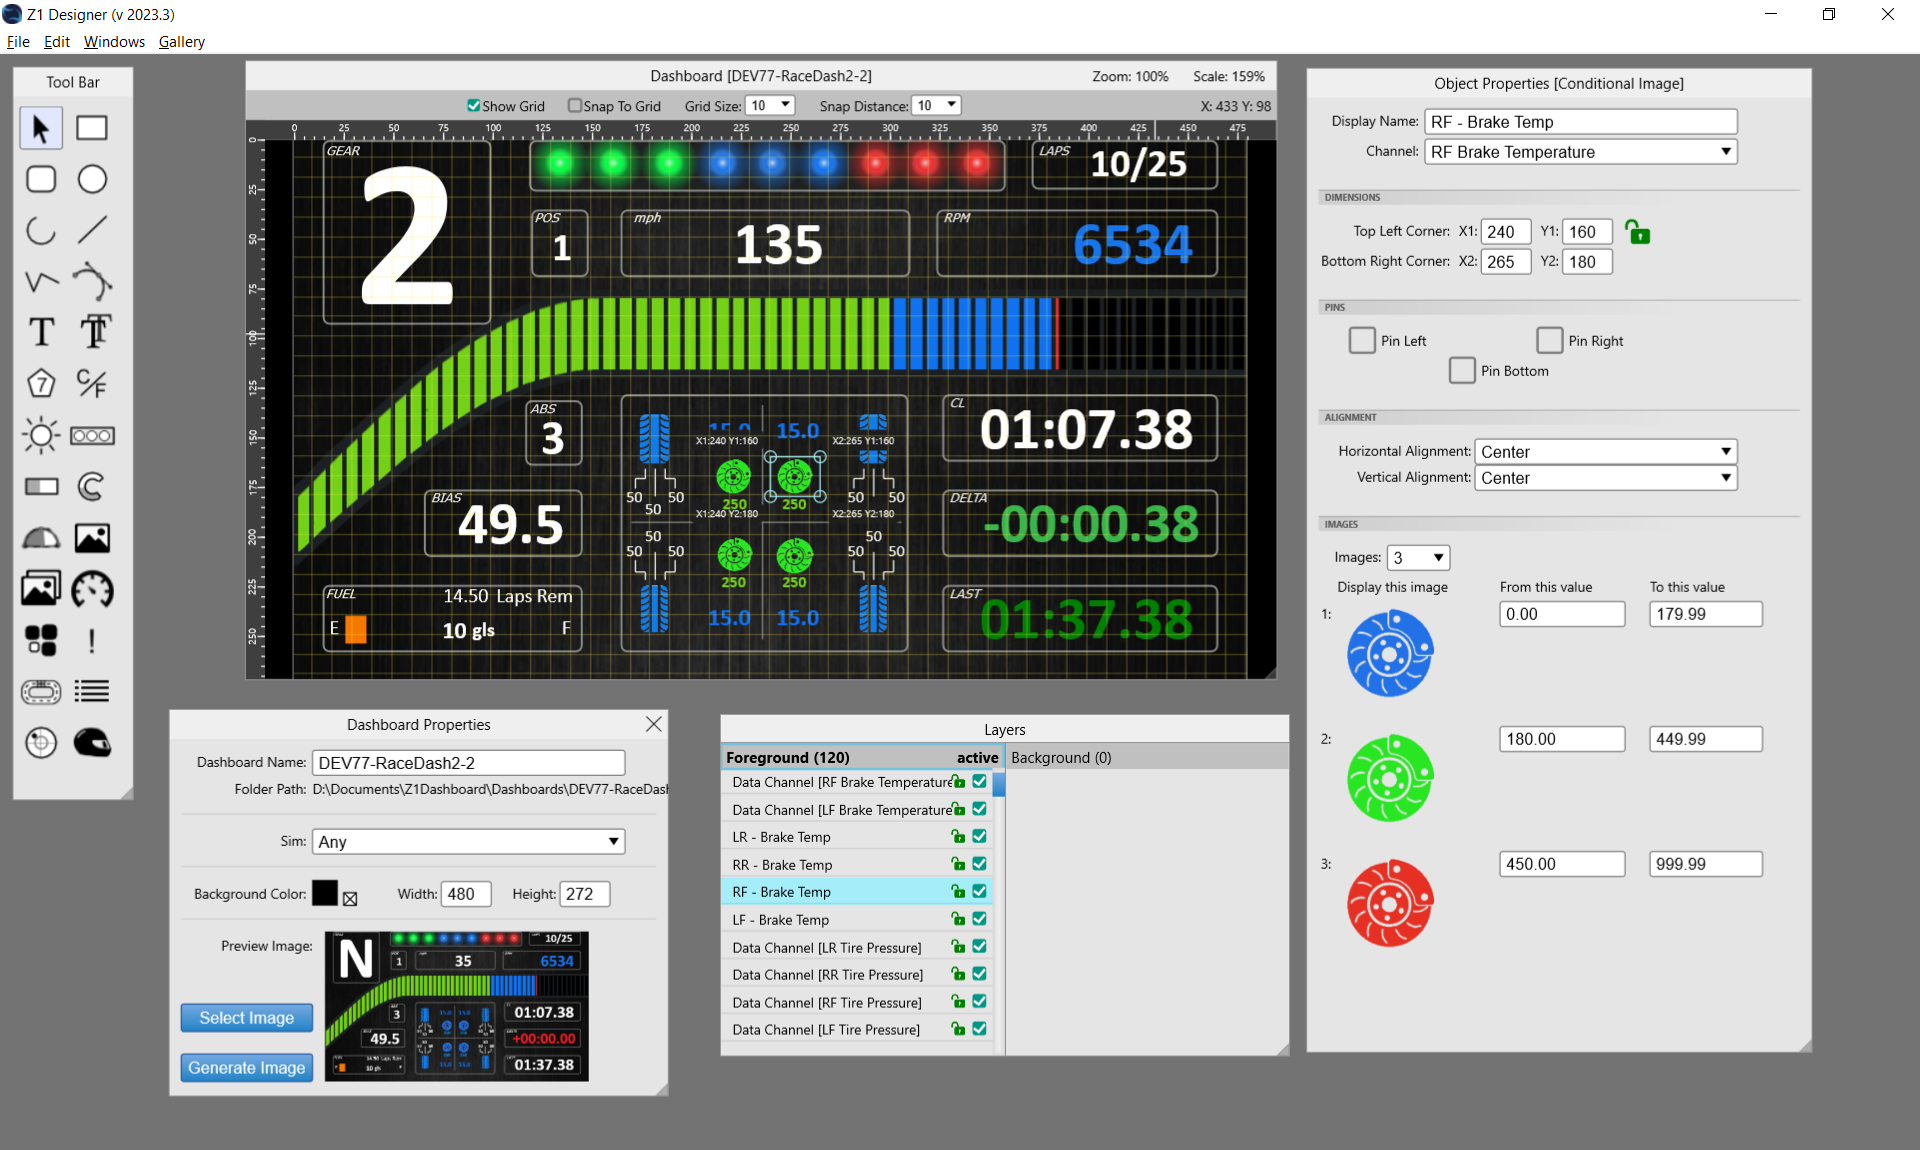
Task: Toggle RF - Brake Temp layer active
Action: tap(983, 891)
